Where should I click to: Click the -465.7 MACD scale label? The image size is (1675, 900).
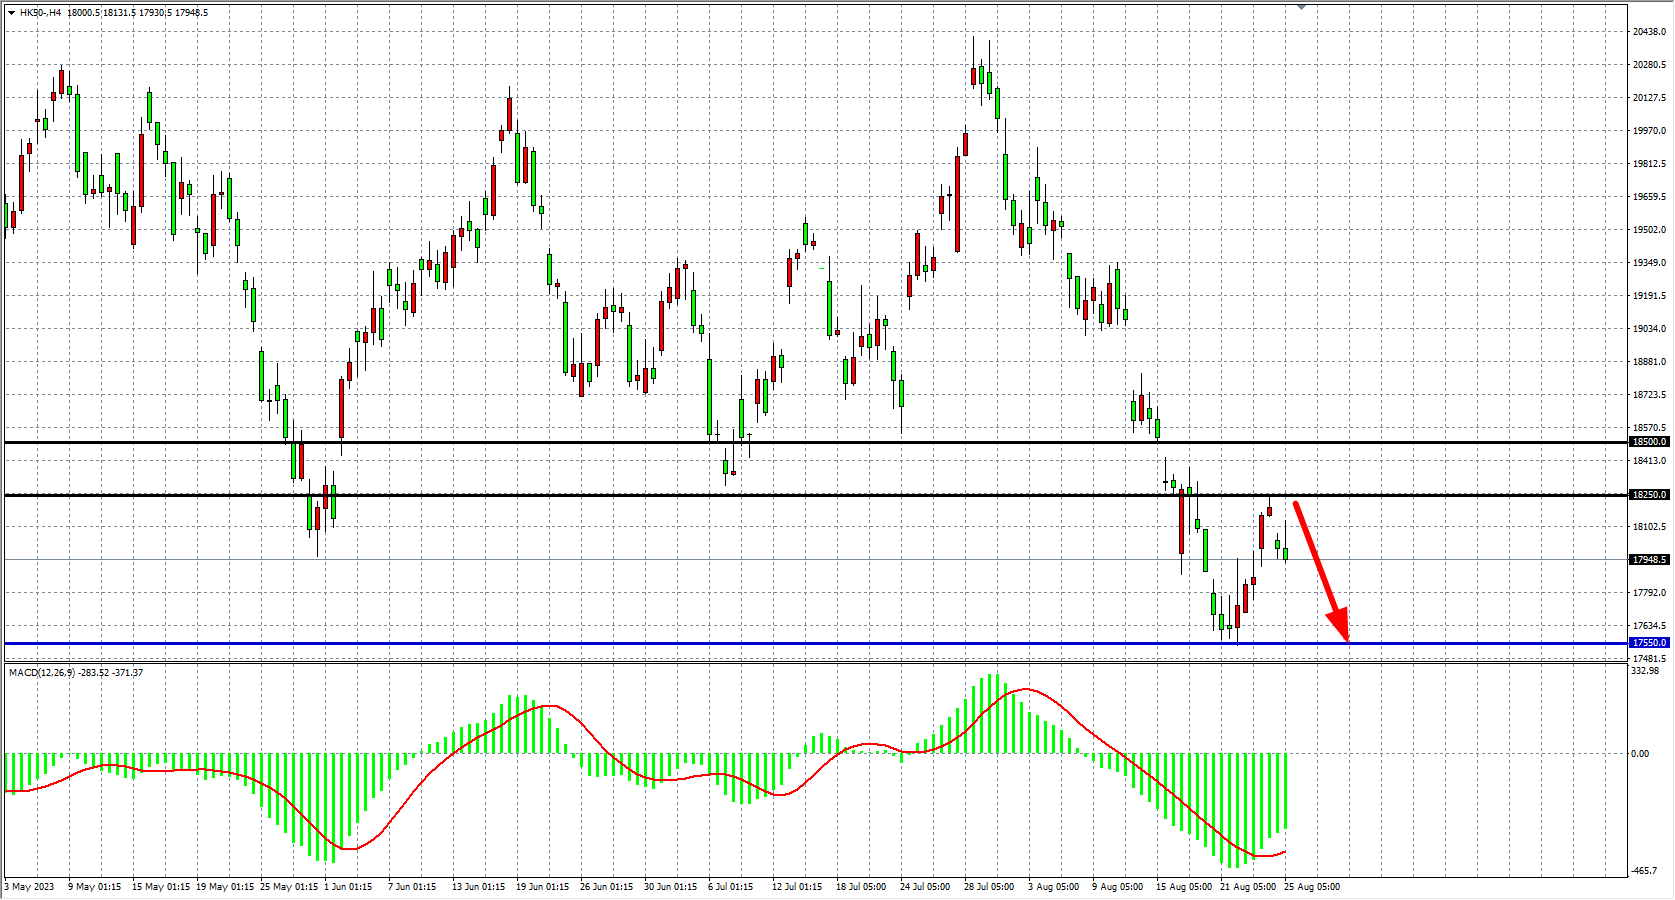[1647, 871]
